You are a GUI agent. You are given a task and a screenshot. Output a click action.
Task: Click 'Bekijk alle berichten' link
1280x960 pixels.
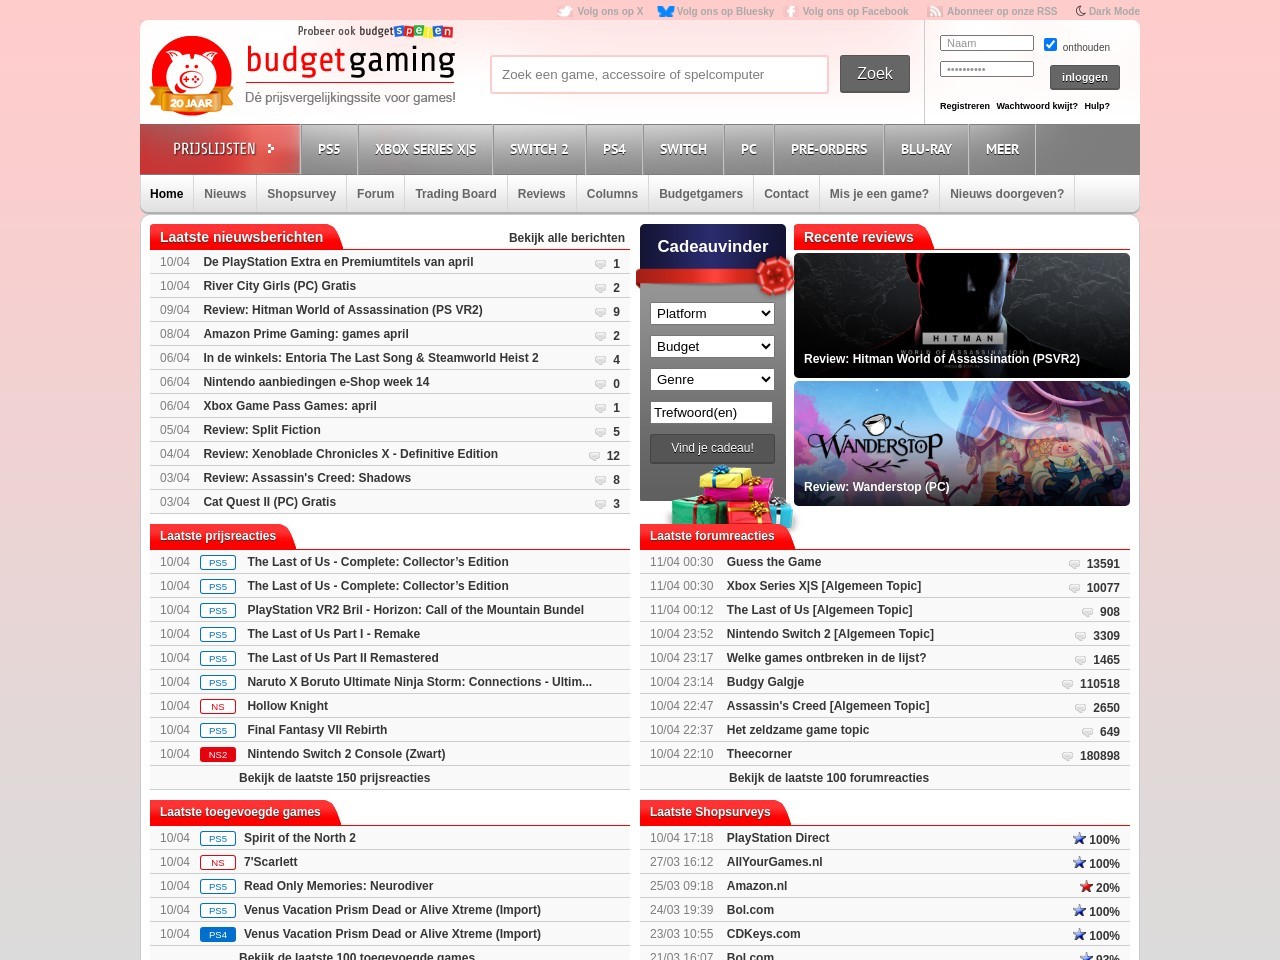point(567,238)
